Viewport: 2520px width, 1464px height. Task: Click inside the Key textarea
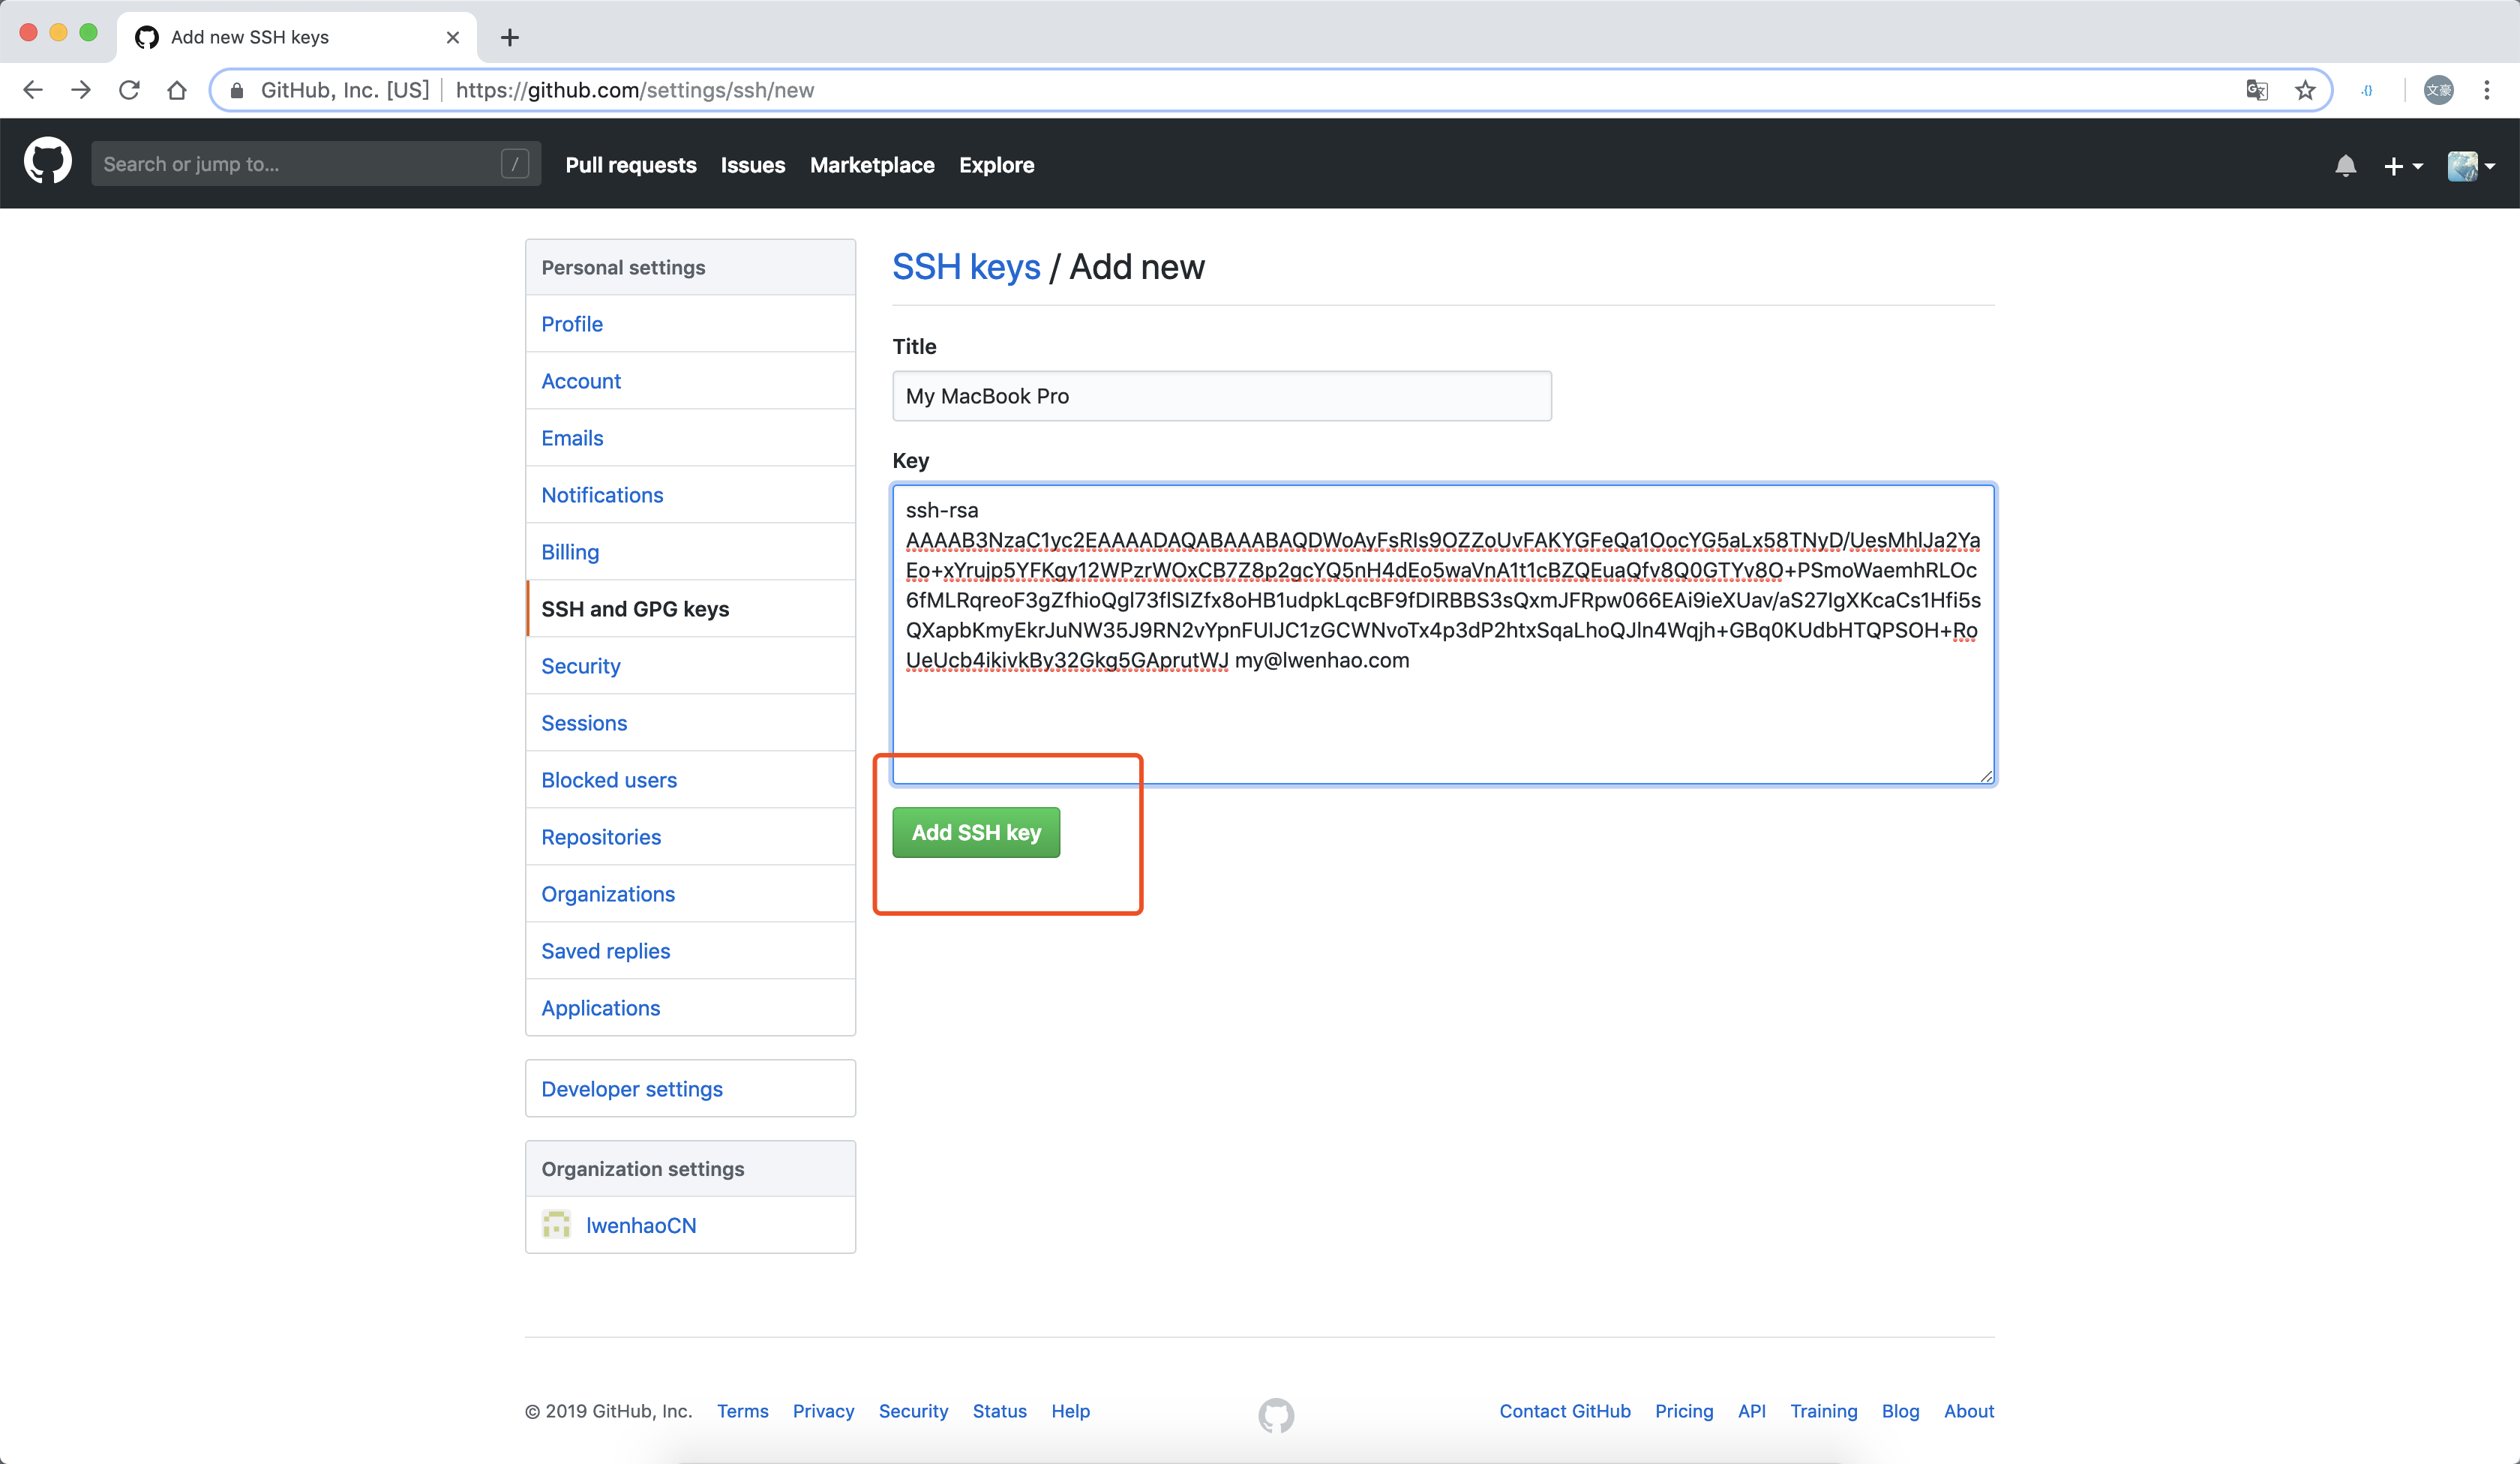tap(1443, 634)
